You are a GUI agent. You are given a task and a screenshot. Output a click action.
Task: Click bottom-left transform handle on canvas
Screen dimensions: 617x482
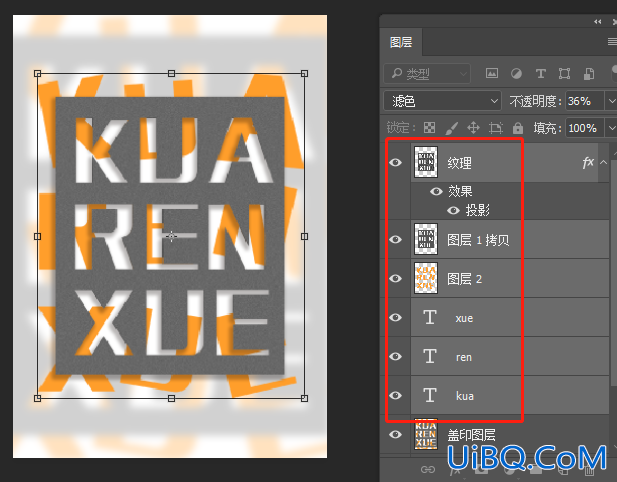[x=37, y=398]
